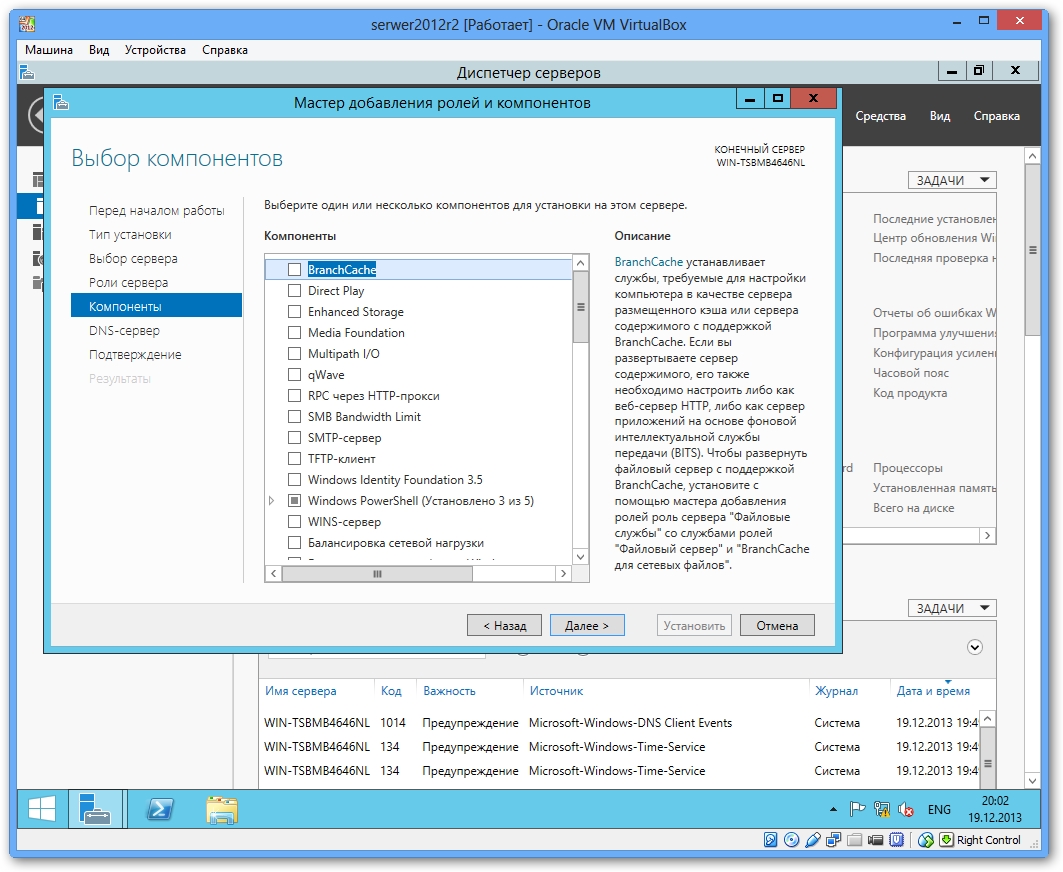This screenshot has height=872, width=1063.
Task: Click the VirtualBox shared folders indicator
Action: [x=854, y=840]
